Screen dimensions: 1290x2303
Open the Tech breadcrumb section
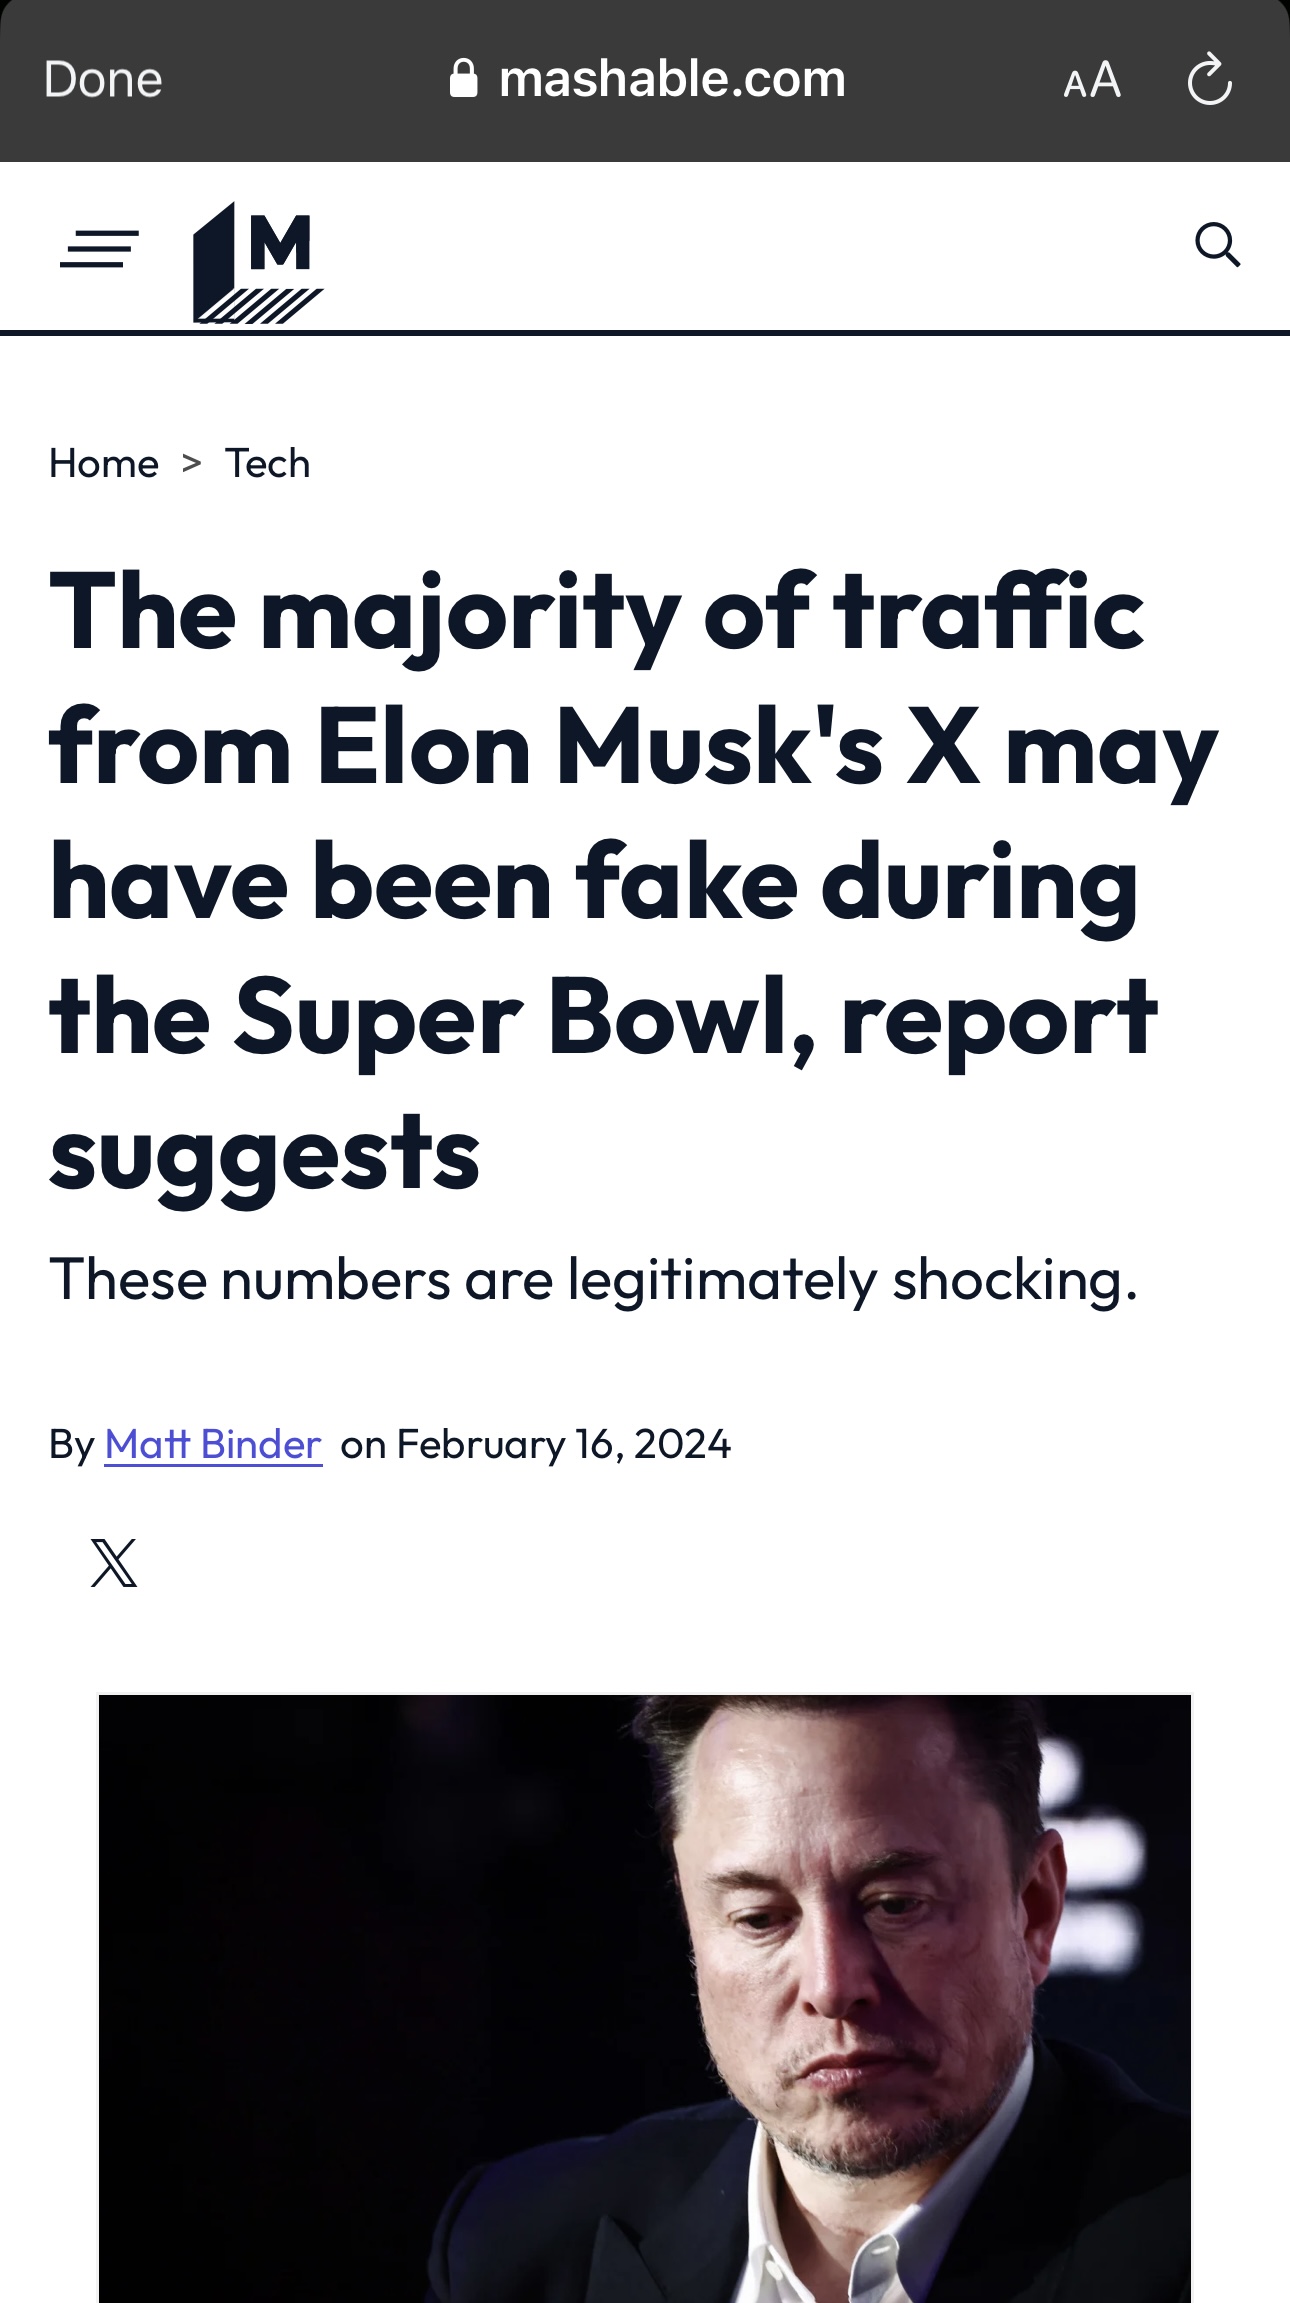[267, 464]
